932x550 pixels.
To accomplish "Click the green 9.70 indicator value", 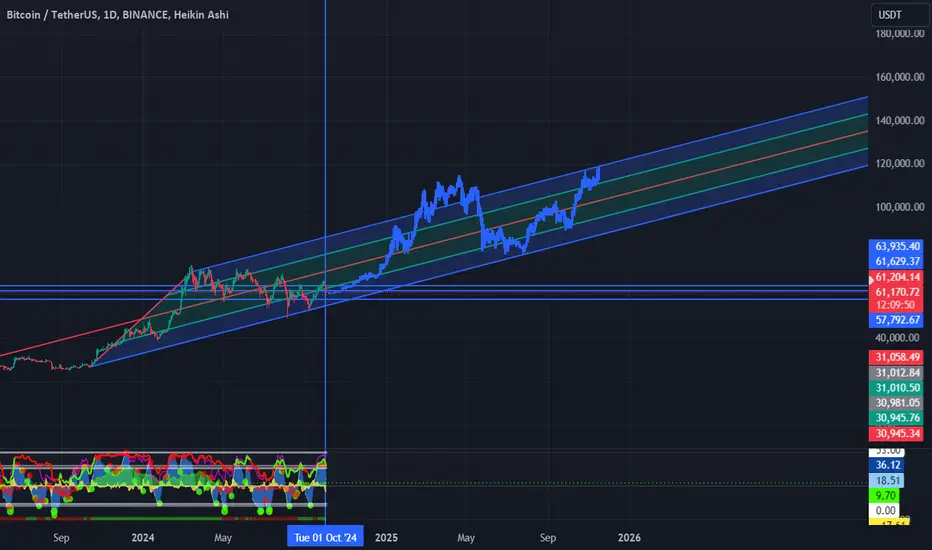I will point(884,495).
